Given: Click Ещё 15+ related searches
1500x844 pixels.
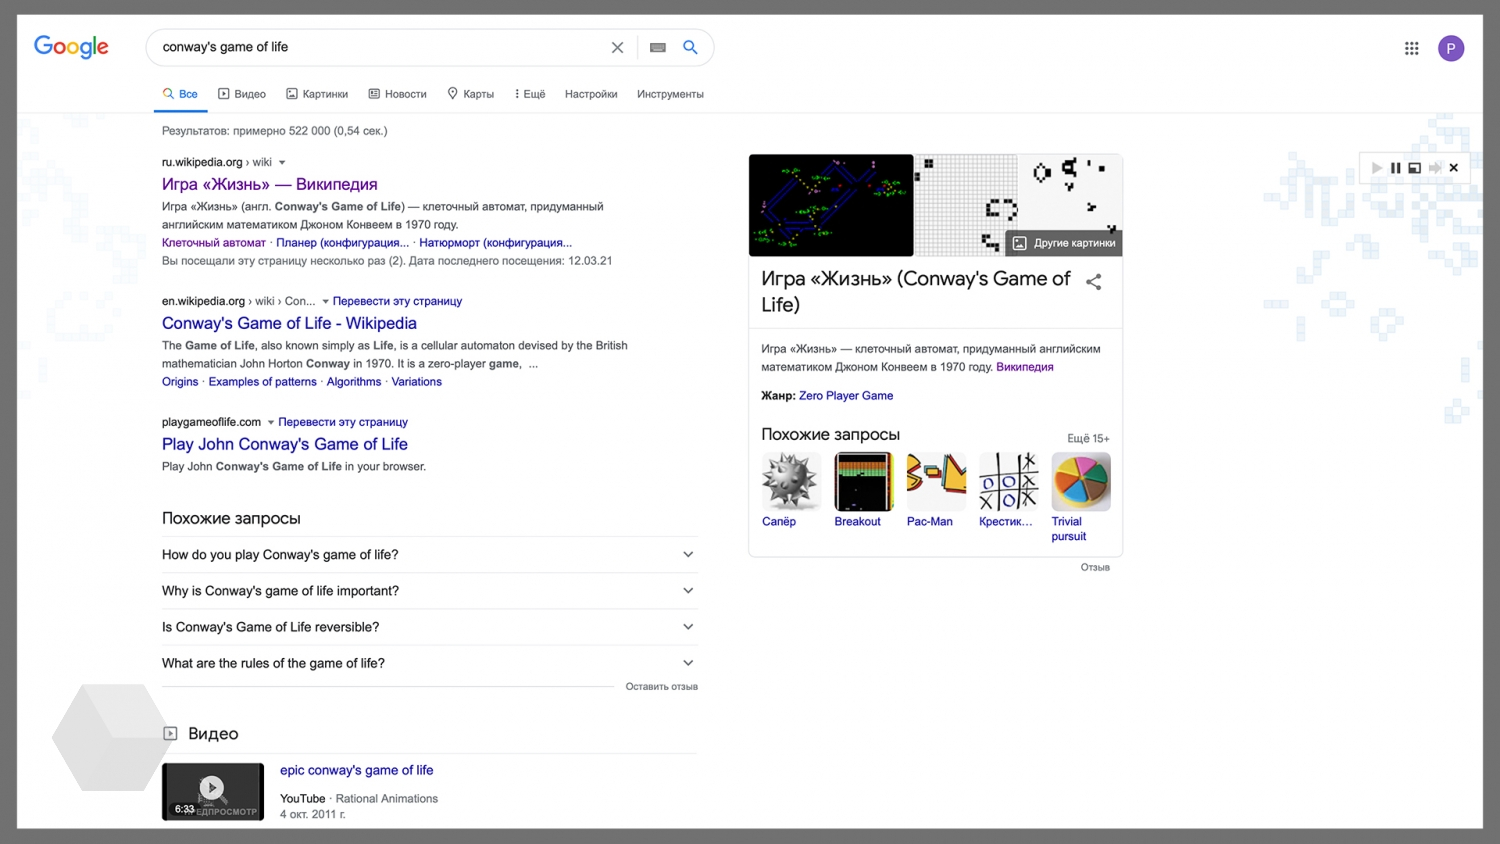Looking at the screenshot, I should tap(1088, 439).
